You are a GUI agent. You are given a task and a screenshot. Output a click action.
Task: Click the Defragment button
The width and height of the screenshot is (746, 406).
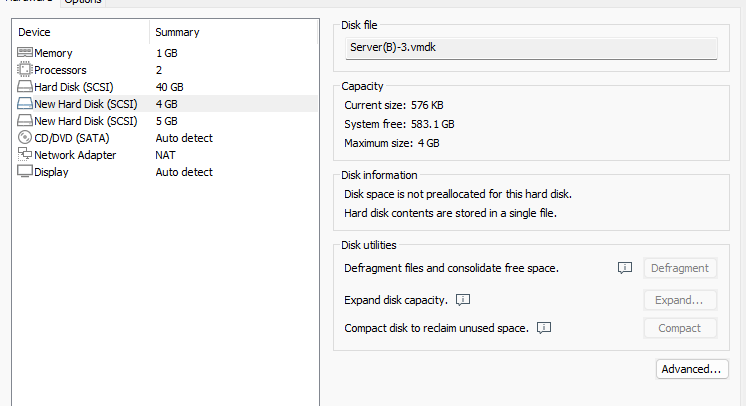tap(680, 268)
